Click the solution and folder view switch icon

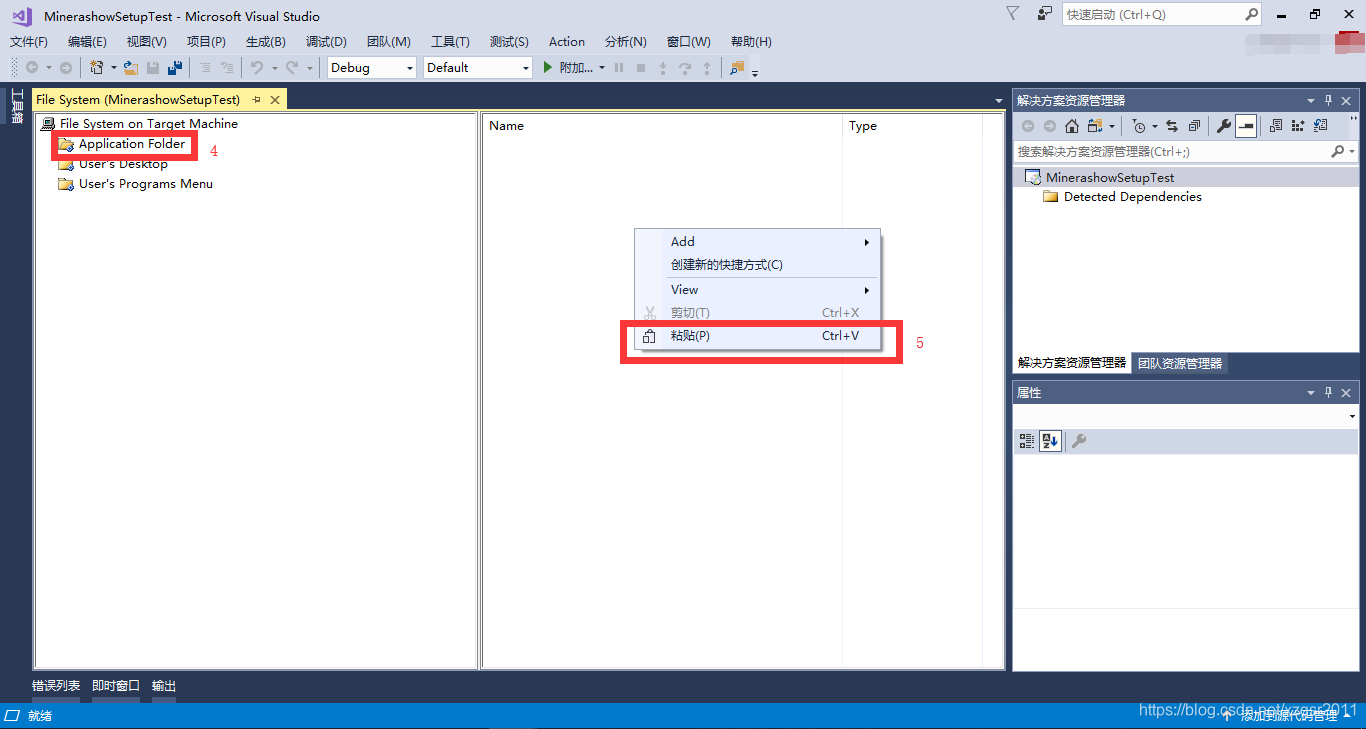click(1094, 126)
